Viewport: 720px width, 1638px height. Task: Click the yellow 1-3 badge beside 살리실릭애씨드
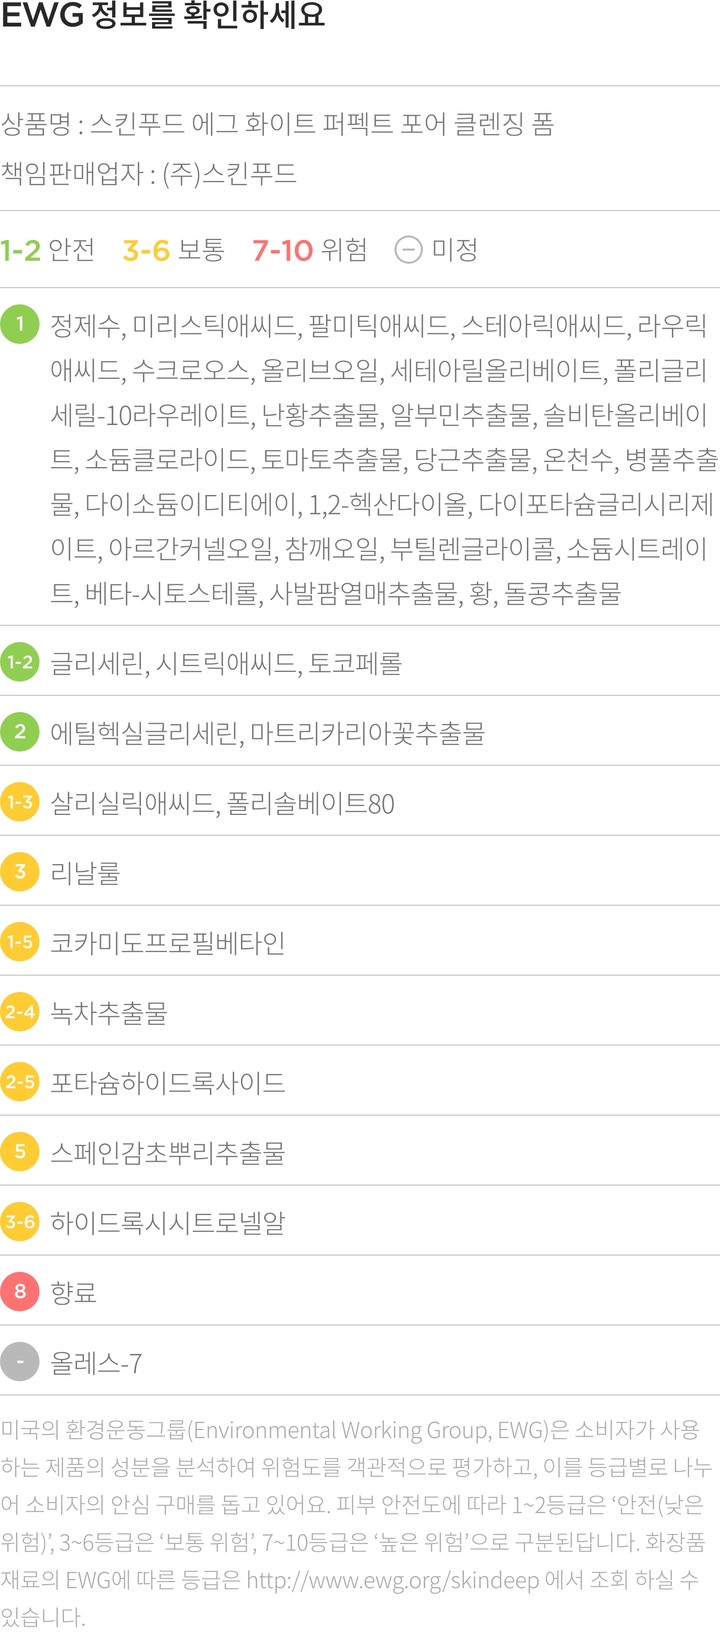tap(20, 802)
